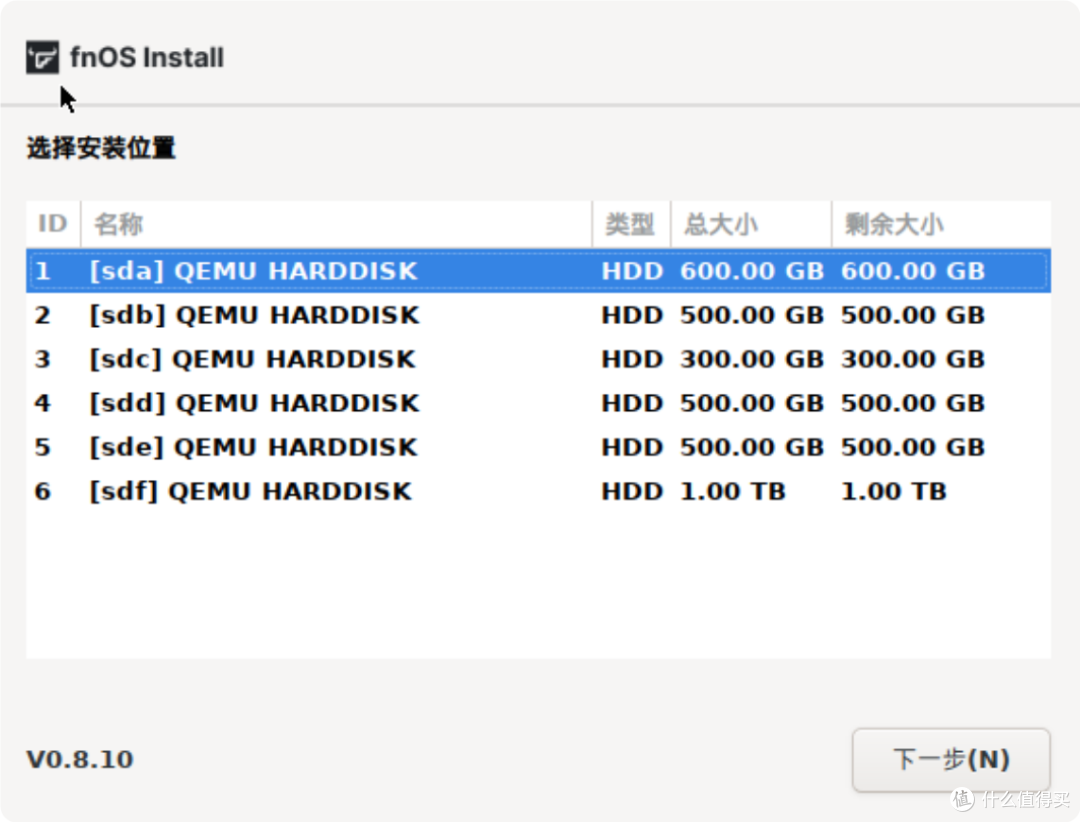Click the 剩余大小 column header
Viewport: 1080px width, 822px height.
pyautogui.click(x=893, y=224)
